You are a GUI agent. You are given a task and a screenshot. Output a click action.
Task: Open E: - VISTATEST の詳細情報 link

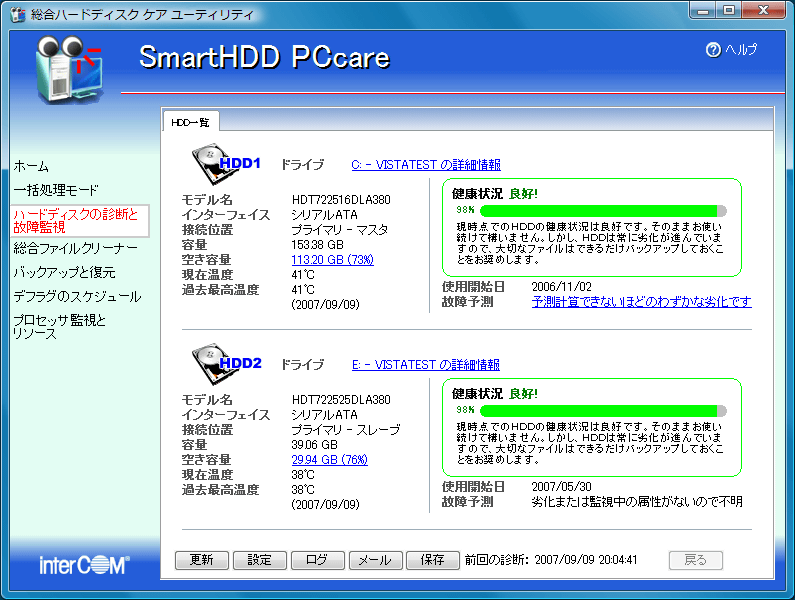[x=426, y=365]
